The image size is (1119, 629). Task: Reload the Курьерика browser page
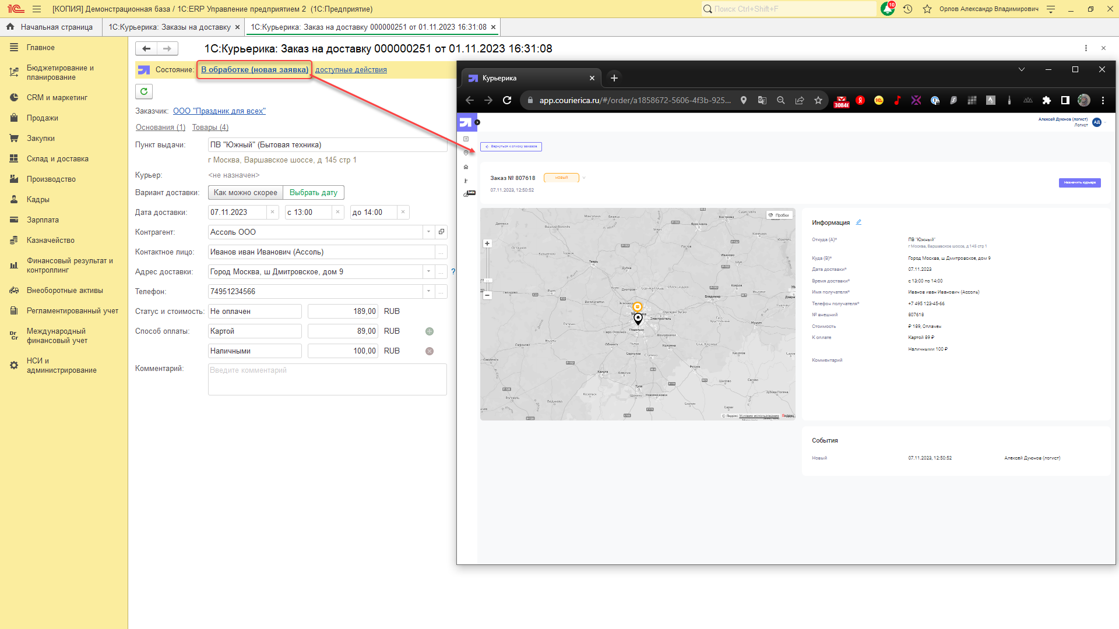[507, 100]
